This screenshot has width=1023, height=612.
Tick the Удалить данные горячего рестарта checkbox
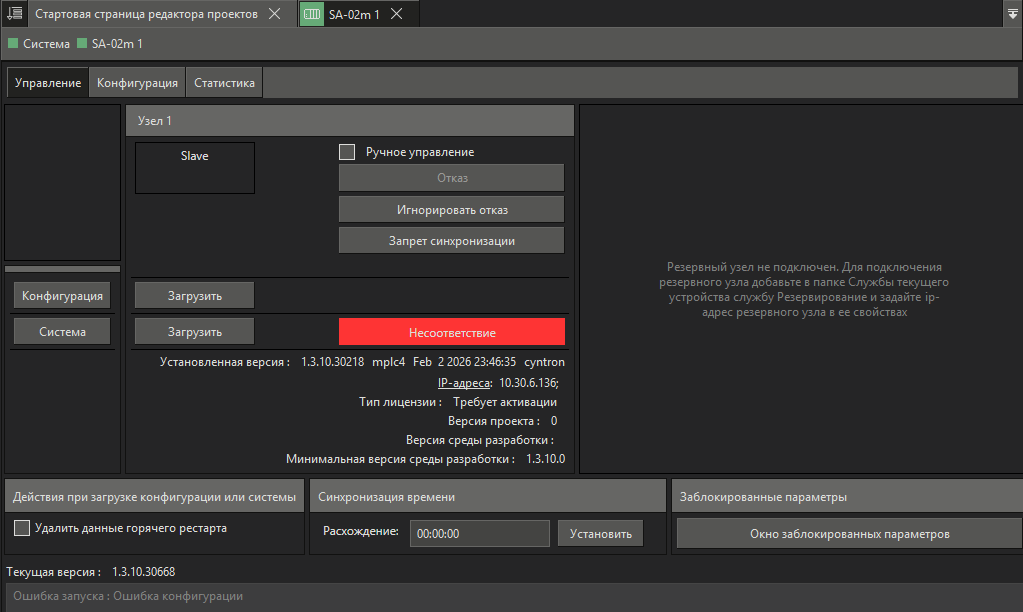(x=22, y=528)
